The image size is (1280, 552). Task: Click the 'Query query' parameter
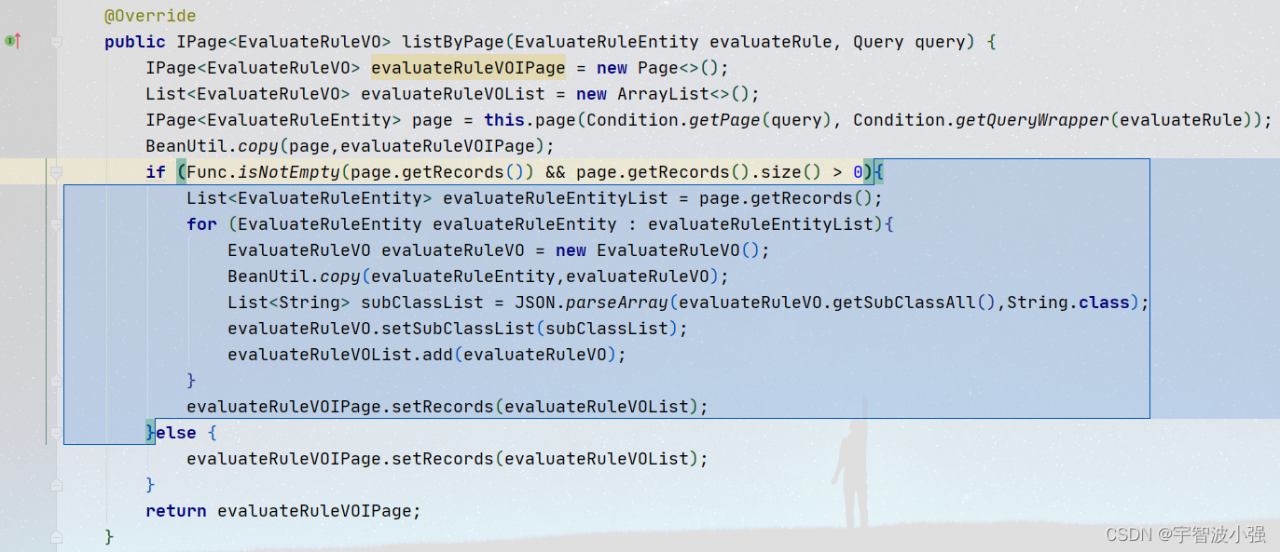click(909, 42)
